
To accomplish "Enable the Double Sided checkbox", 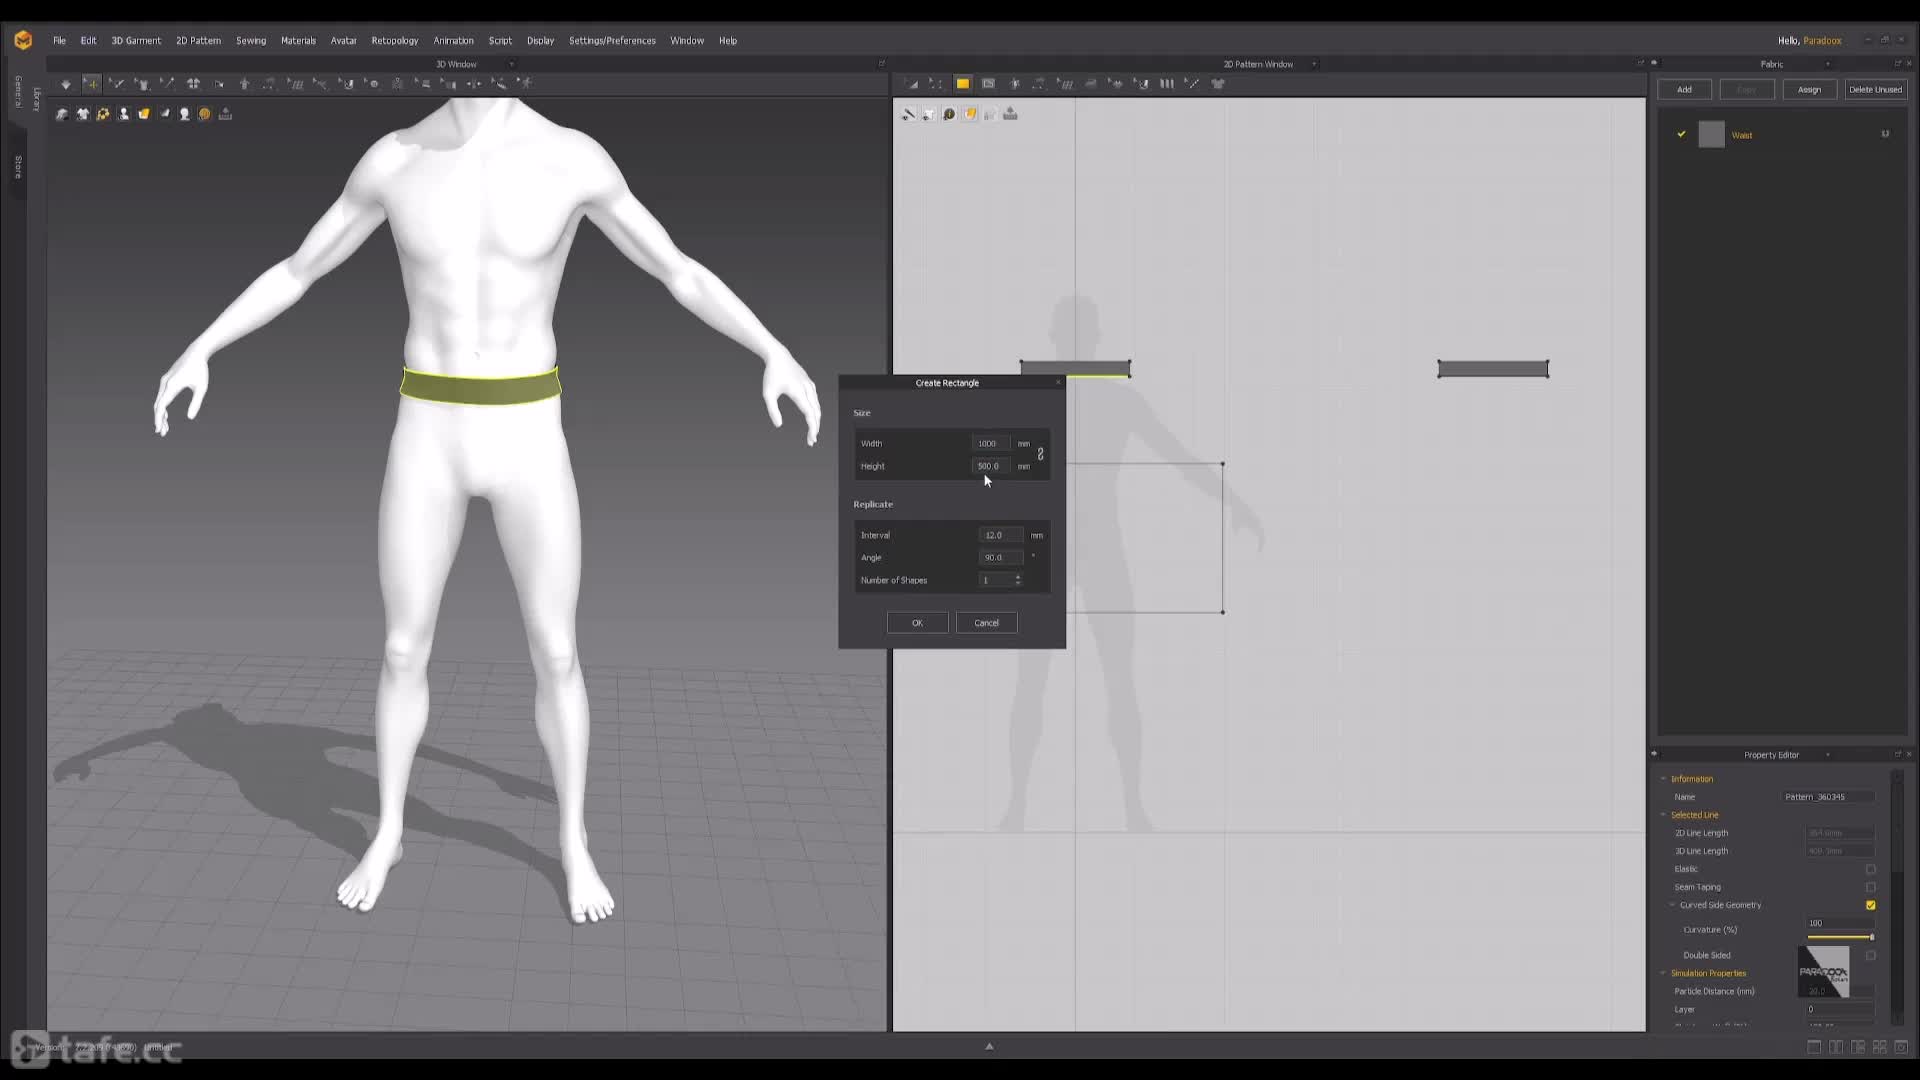I will (x=1871, y=955).
